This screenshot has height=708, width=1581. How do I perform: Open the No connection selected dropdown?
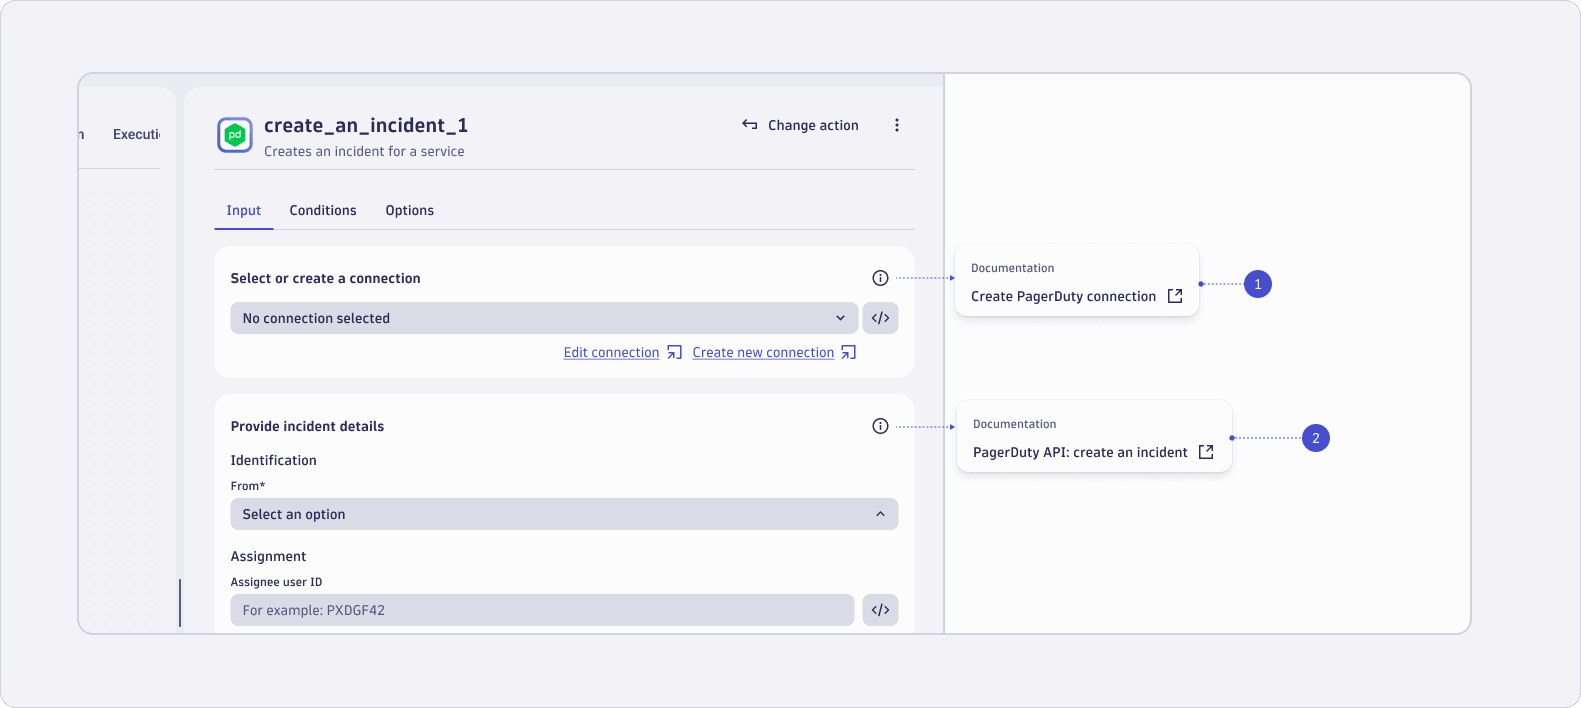pyautogui.click(x=544, y=318)
